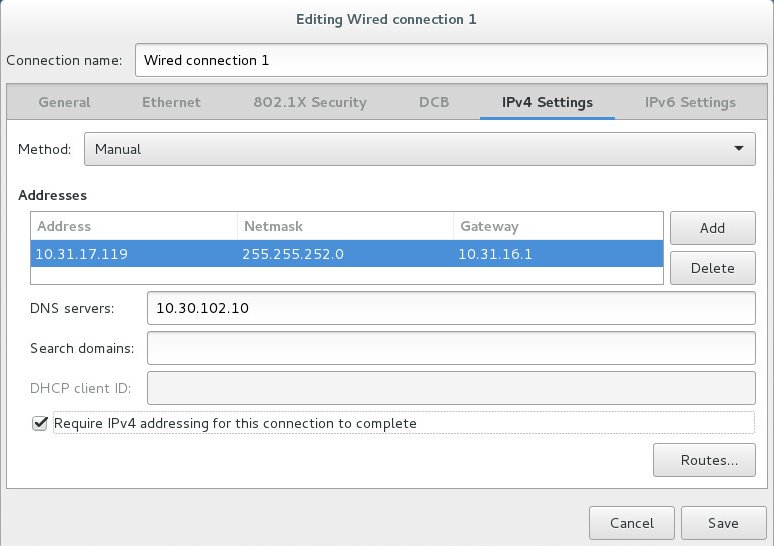Toggle Require IPv4 addressing checkbox

coord(39,423)
